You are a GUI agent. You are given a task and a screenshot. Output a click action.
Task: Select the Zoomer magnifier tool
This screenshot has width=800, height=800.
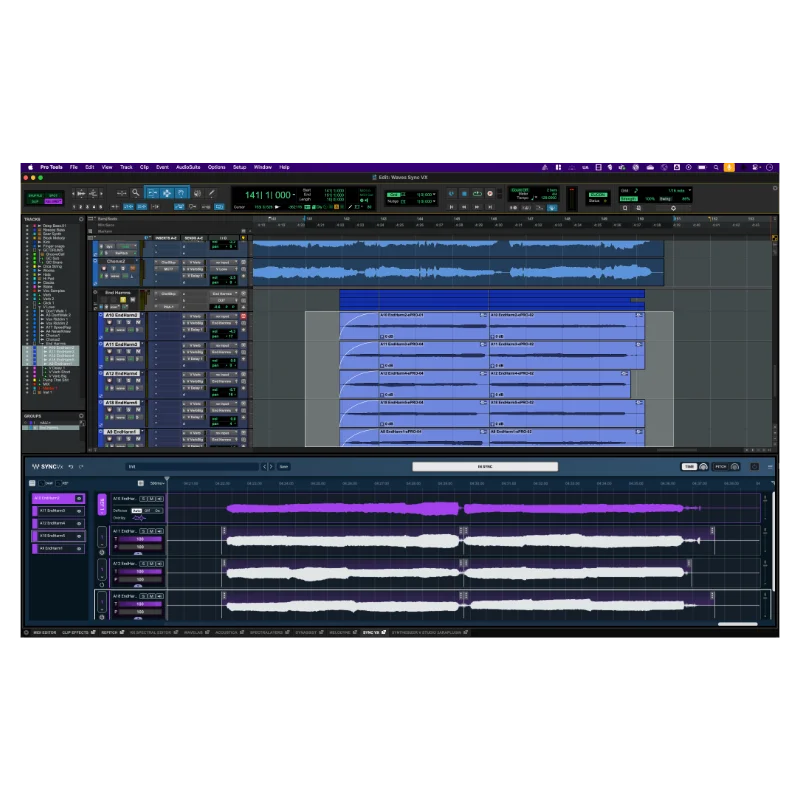pyautogui.click(x=136, y=193)
